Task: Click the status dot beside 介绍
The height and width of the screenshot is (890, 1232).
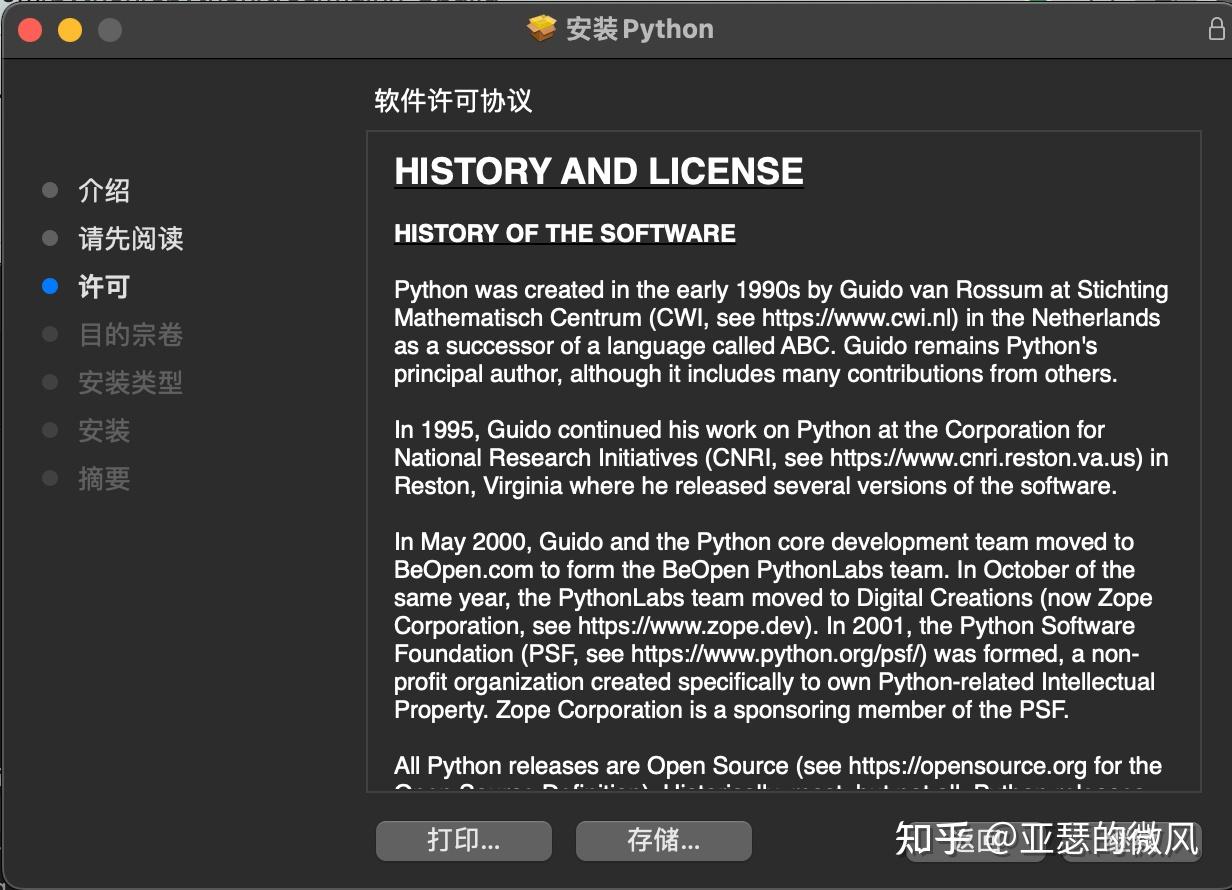Action: (x=49, y=189)
